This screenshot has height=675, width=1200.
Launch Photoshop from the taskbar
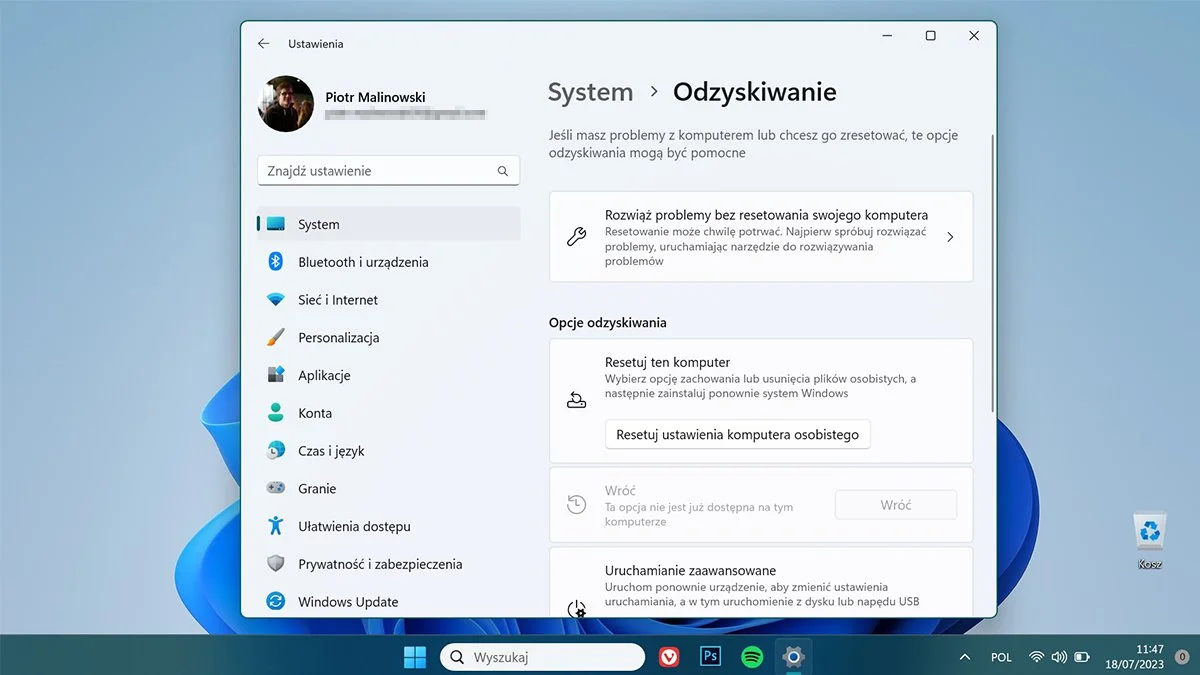[710, 657]
